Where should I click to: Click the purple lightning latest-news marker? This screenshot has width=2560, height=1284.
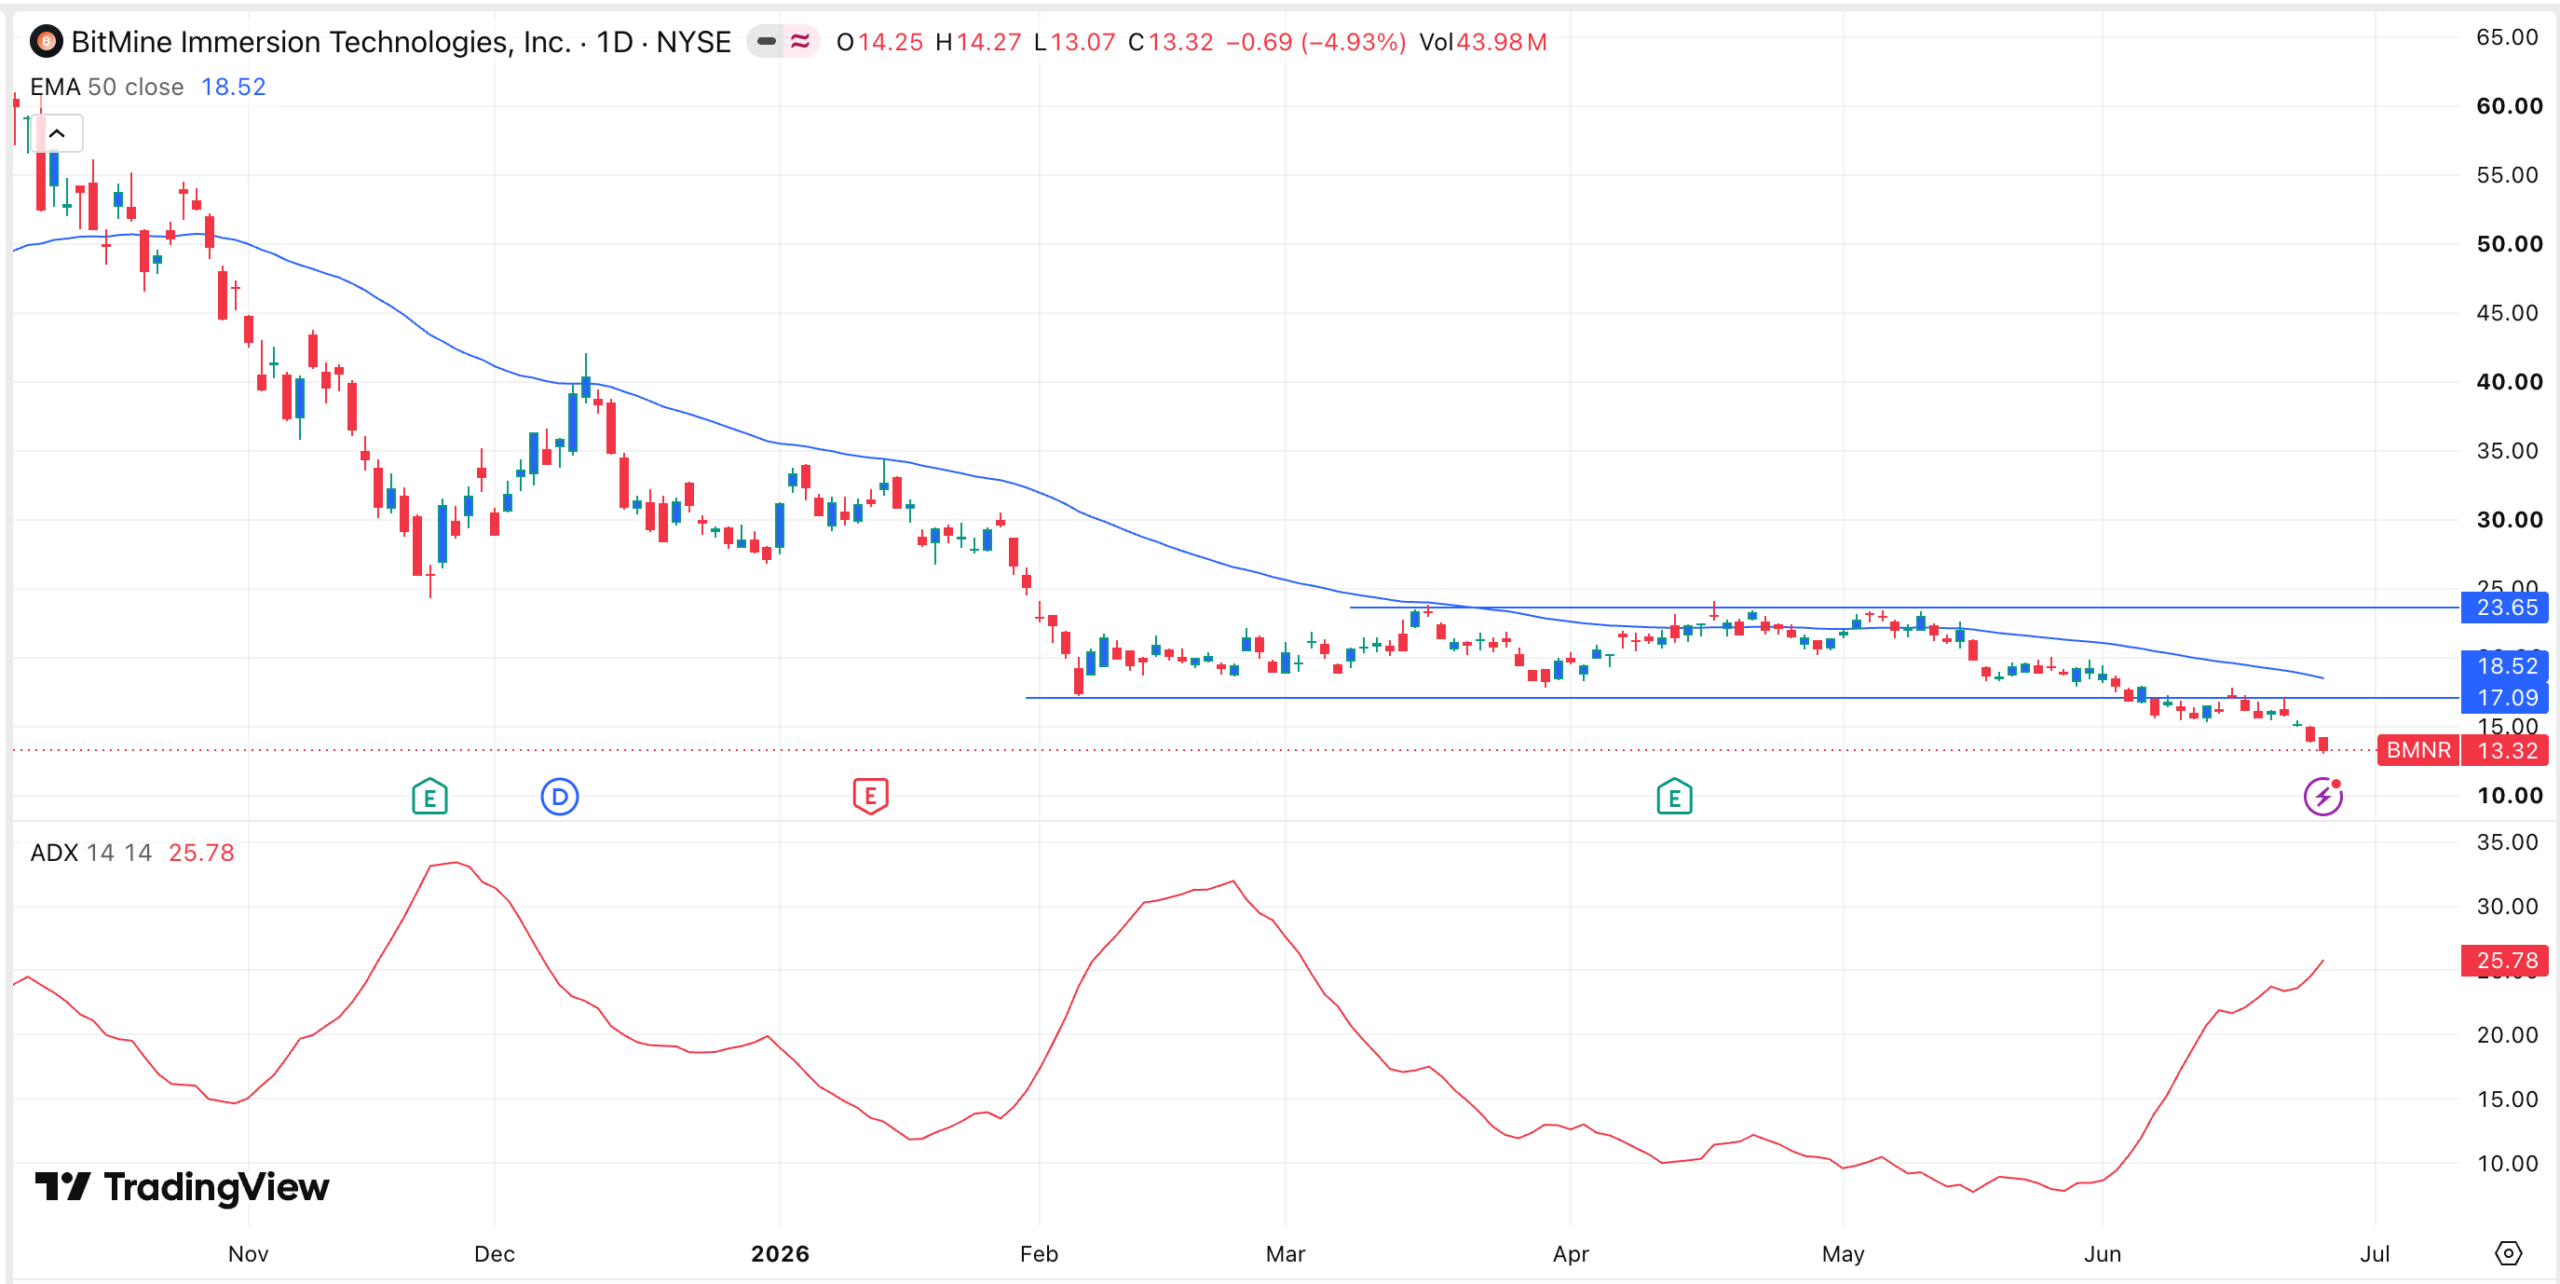(x=2323, y=797)
